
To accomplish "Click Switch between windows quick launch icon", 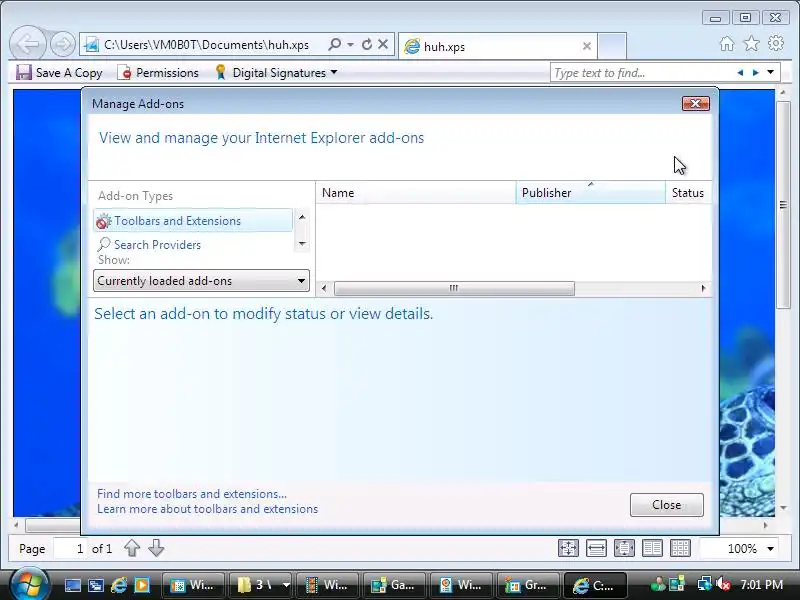I will (96, 585).
